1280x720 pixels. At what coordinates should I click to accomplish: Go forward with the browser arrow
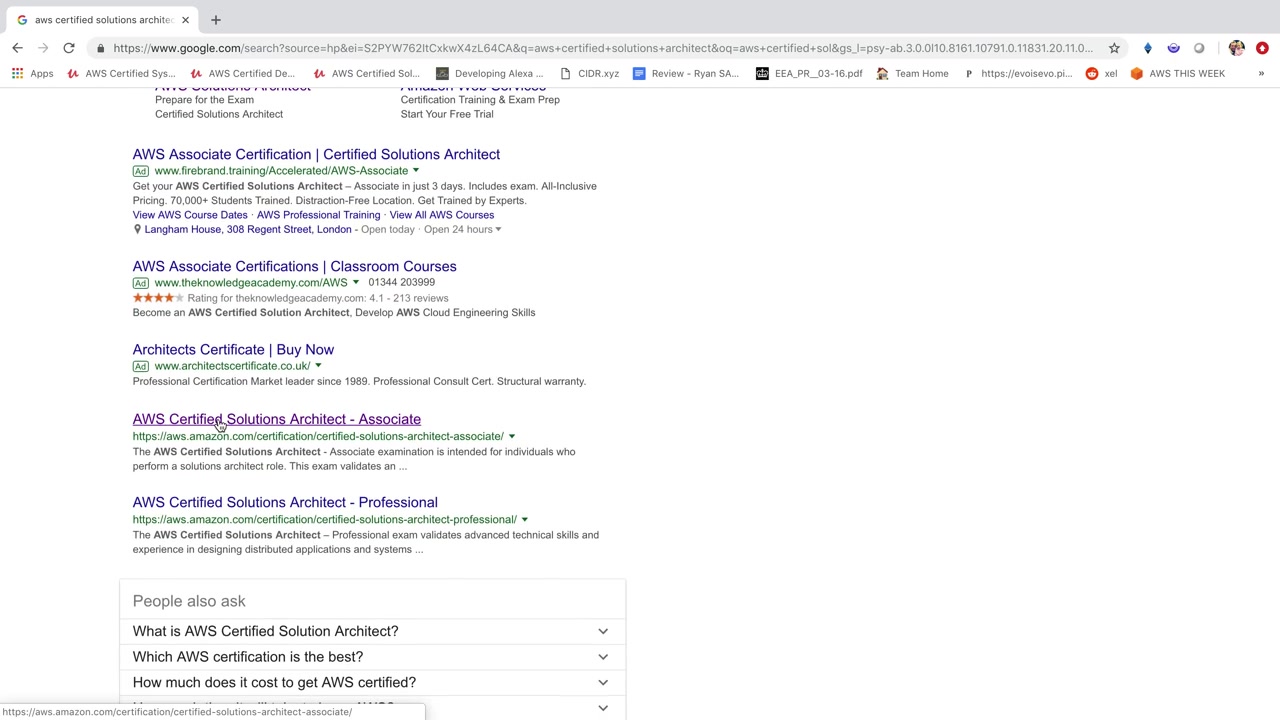43,48
